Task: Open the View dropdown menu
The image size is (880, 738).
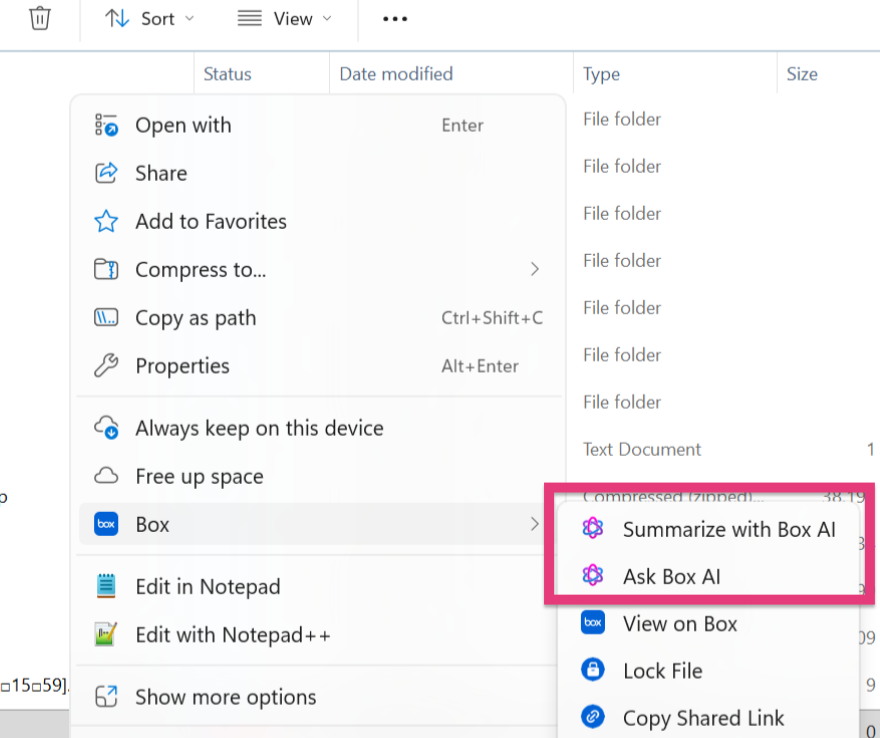Action: [x=284, y=18]
